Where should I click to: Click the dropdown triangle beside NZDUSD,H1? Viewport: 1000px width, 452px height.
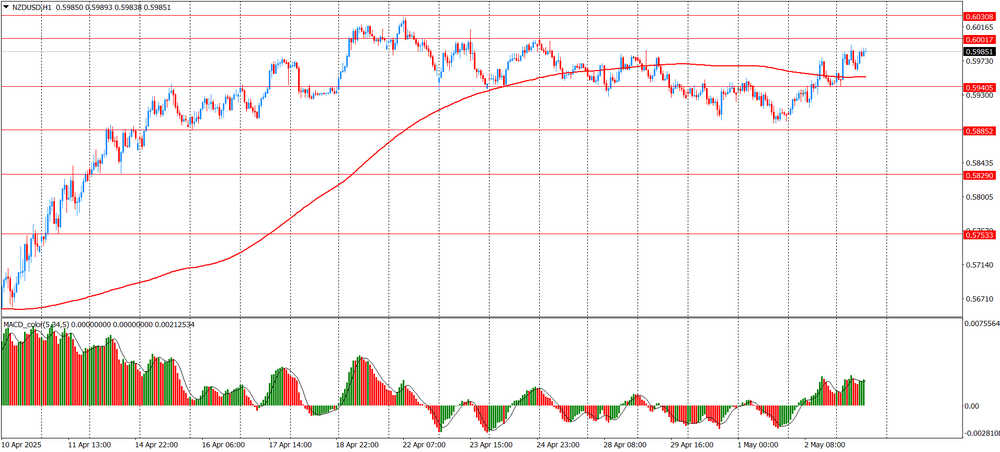(6, 6)
